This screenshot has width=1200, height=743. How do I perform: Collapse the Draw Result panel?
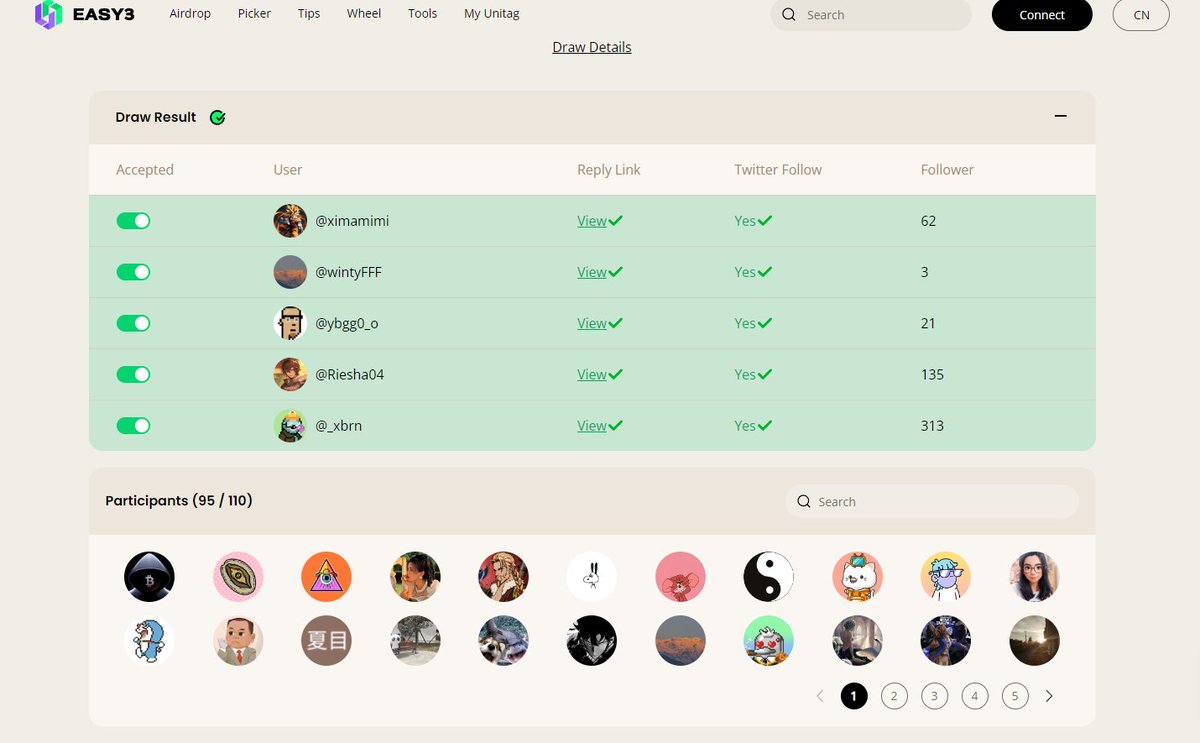(1061, 117)
